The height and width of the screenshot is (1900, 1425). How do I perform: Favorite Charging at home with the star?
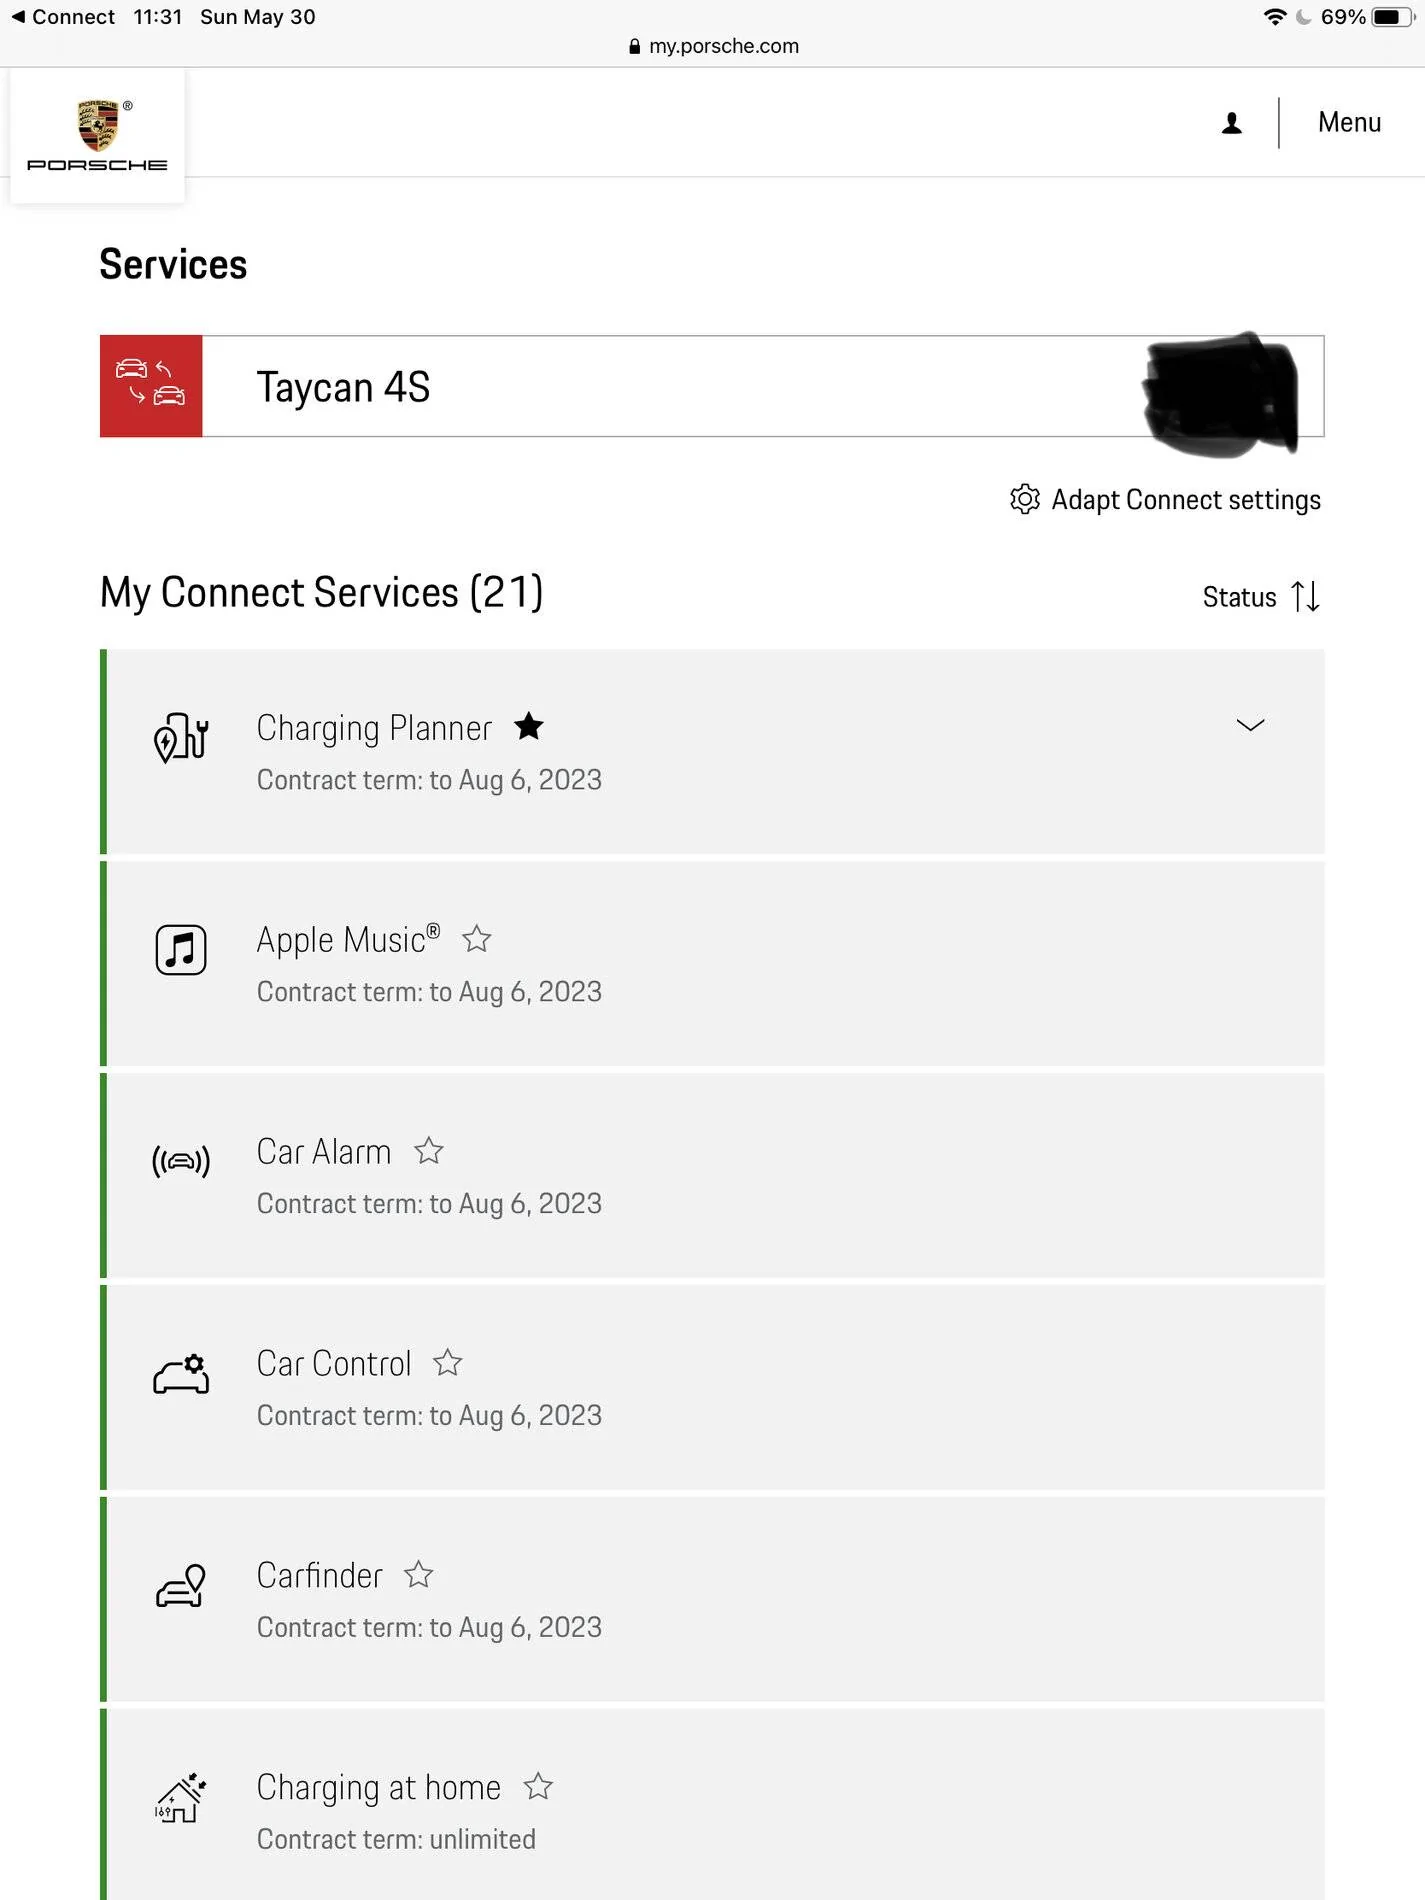[x=538, y=1786]
